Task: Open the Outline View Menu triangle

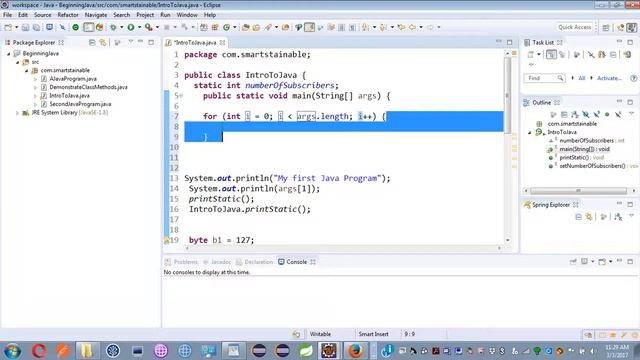Action: pos(631,114)
